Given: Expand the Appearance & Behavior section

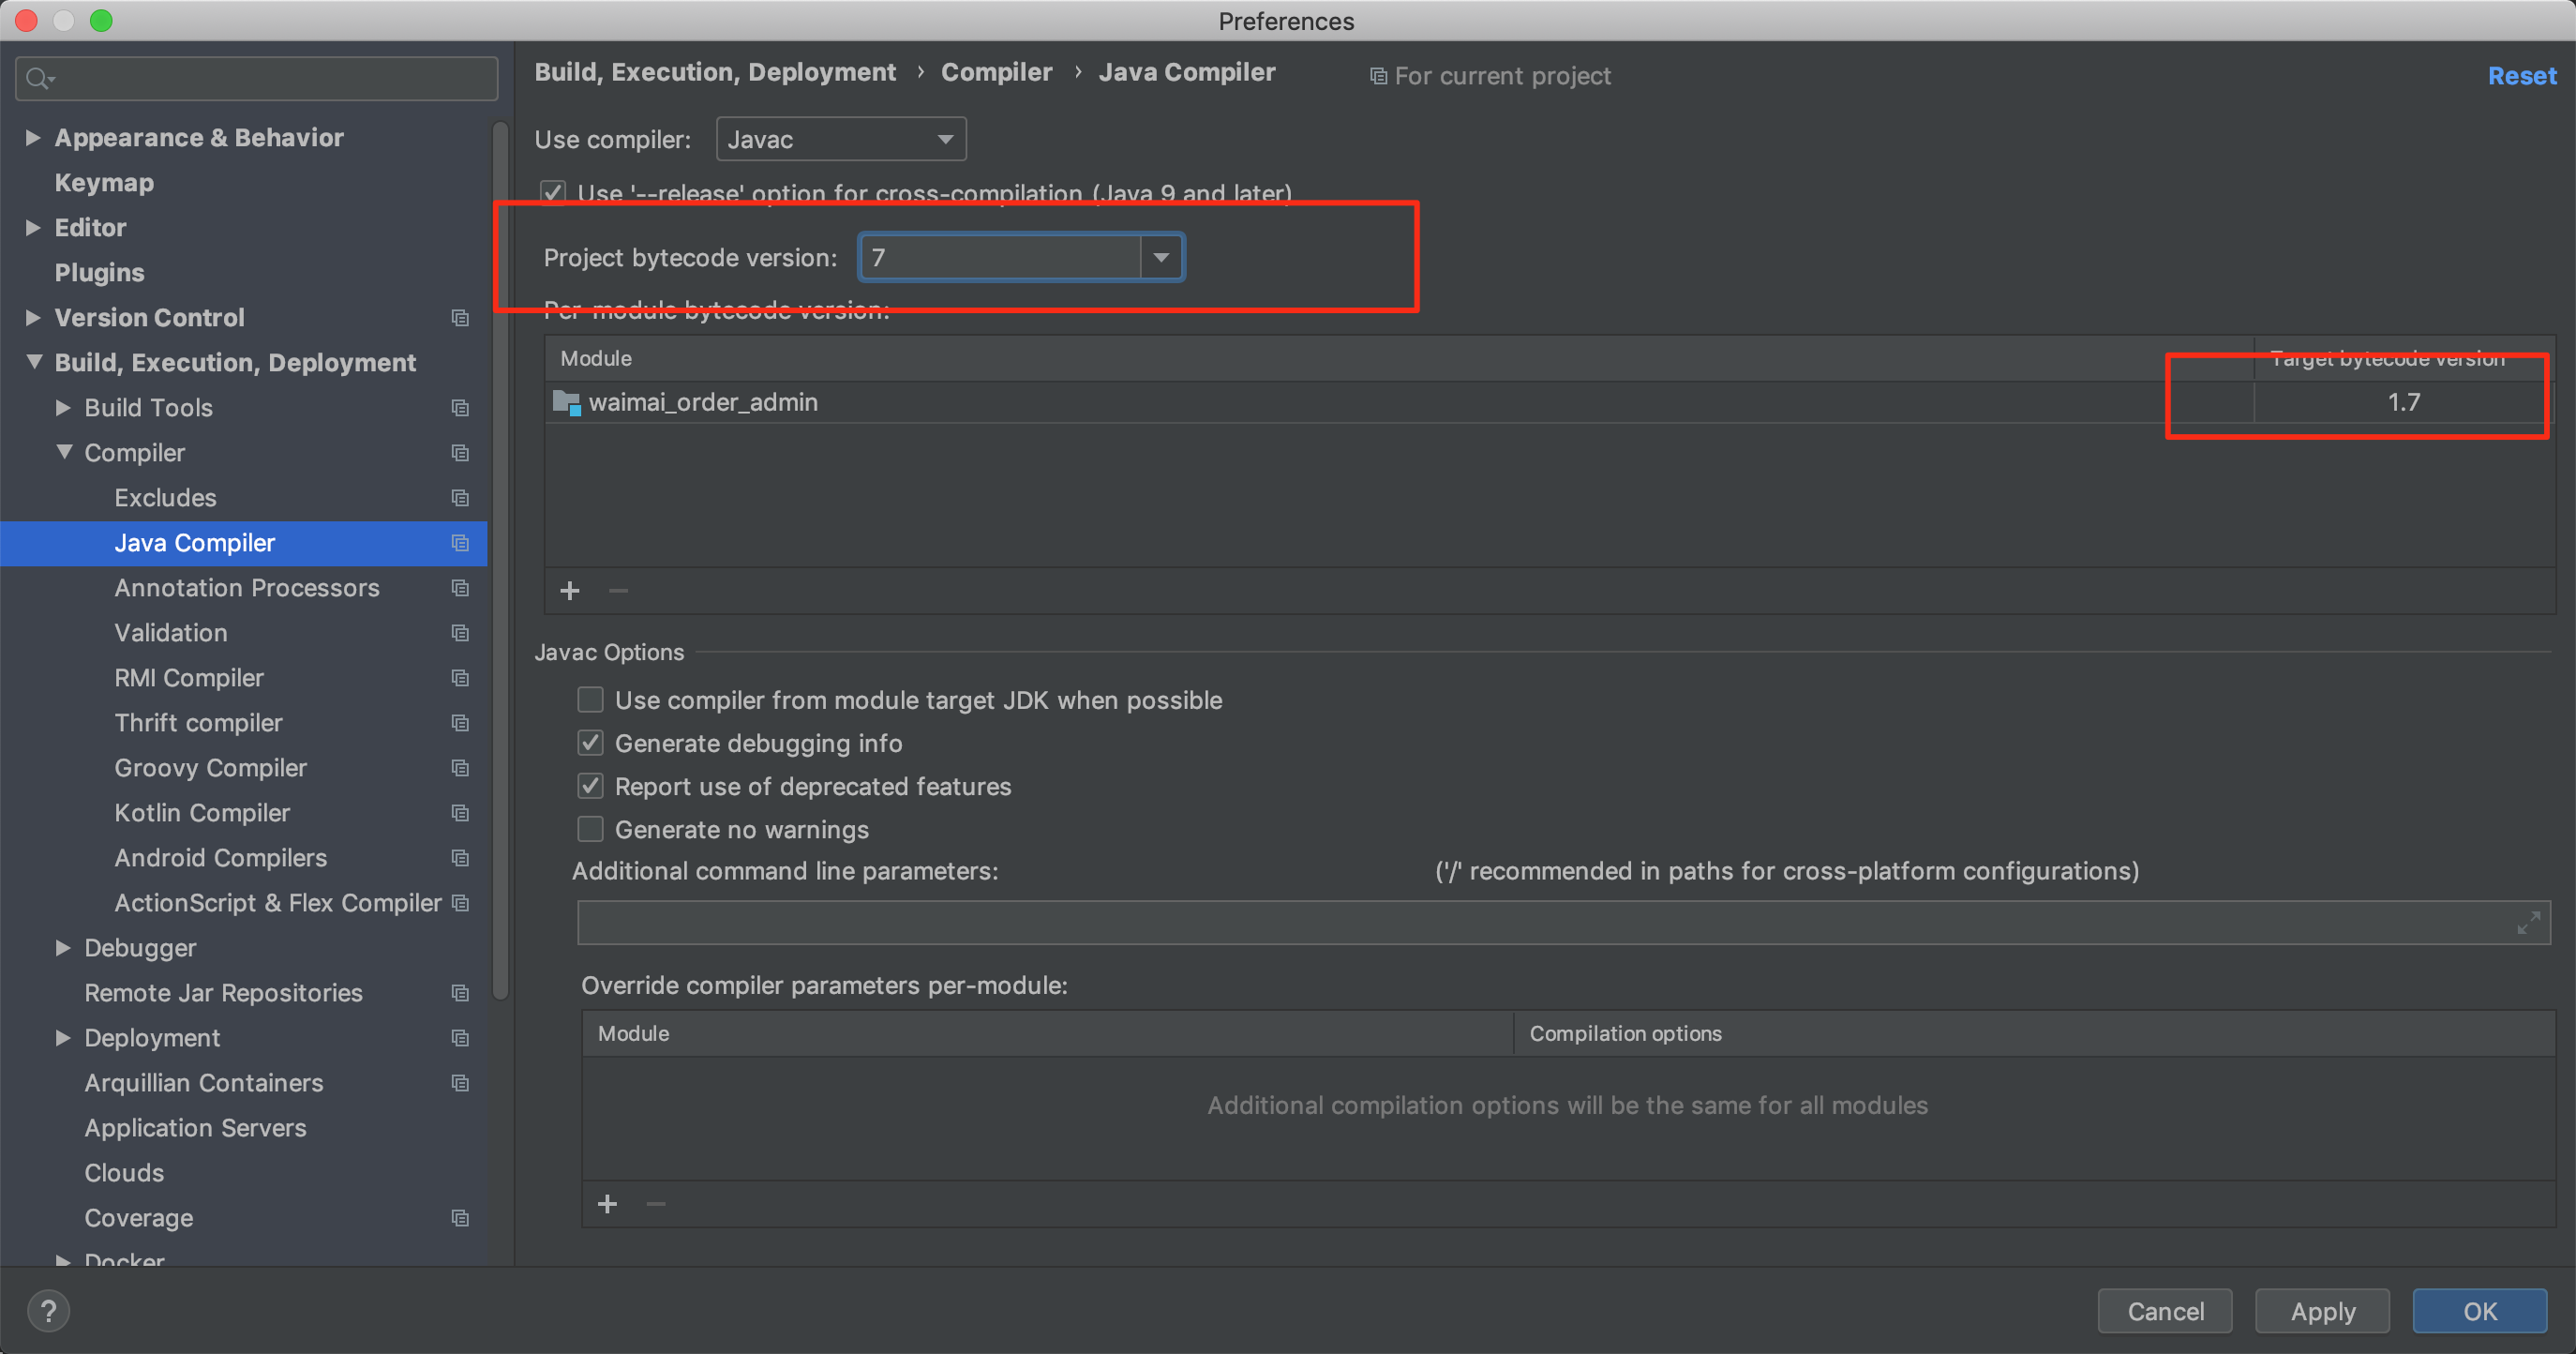Looking at the screenshot, I should tap(33, 138).
